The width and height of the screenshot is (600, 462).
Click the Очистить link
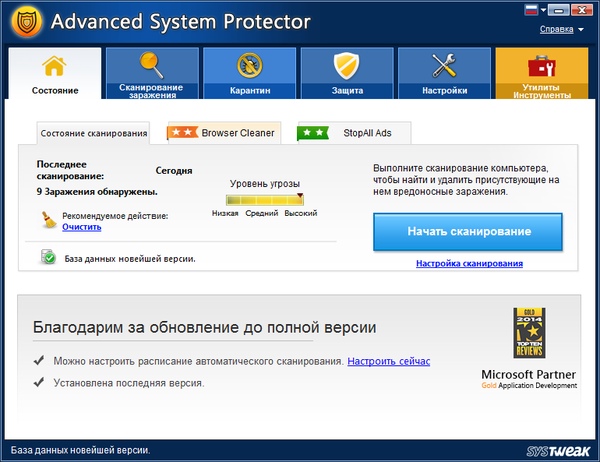point(81,227)
